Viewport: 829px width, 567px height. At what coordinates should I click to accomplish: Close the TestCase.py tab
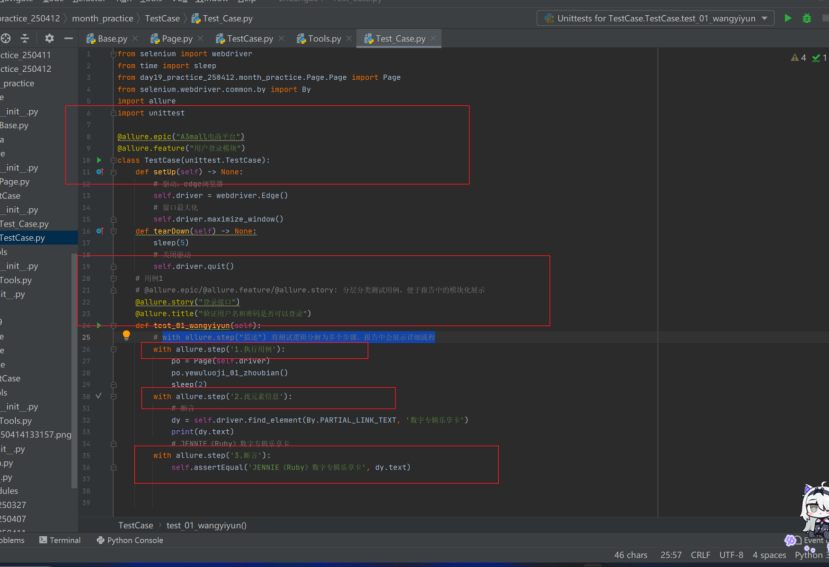pos(281,39)
